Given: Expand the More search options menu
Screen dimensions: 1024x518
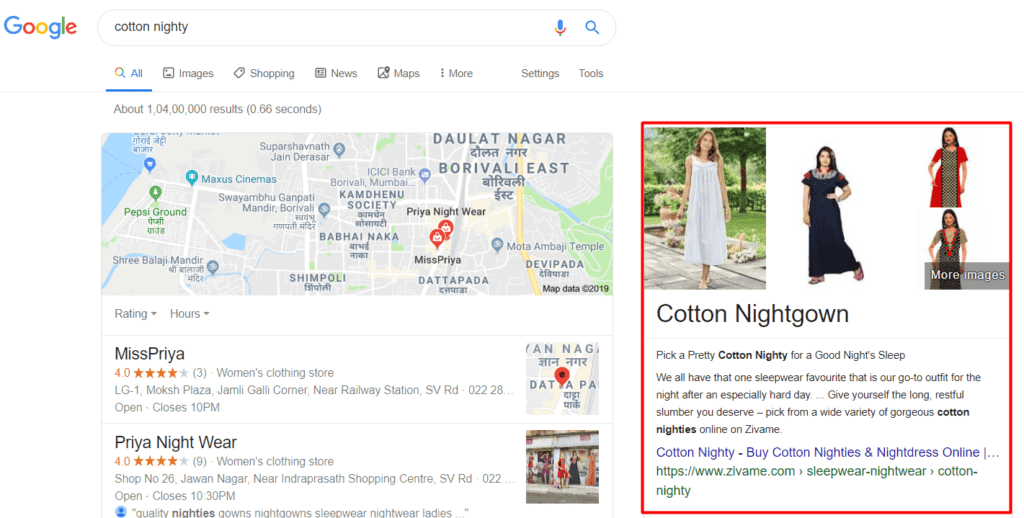Looking at the screenshot, I should [454, 73].
